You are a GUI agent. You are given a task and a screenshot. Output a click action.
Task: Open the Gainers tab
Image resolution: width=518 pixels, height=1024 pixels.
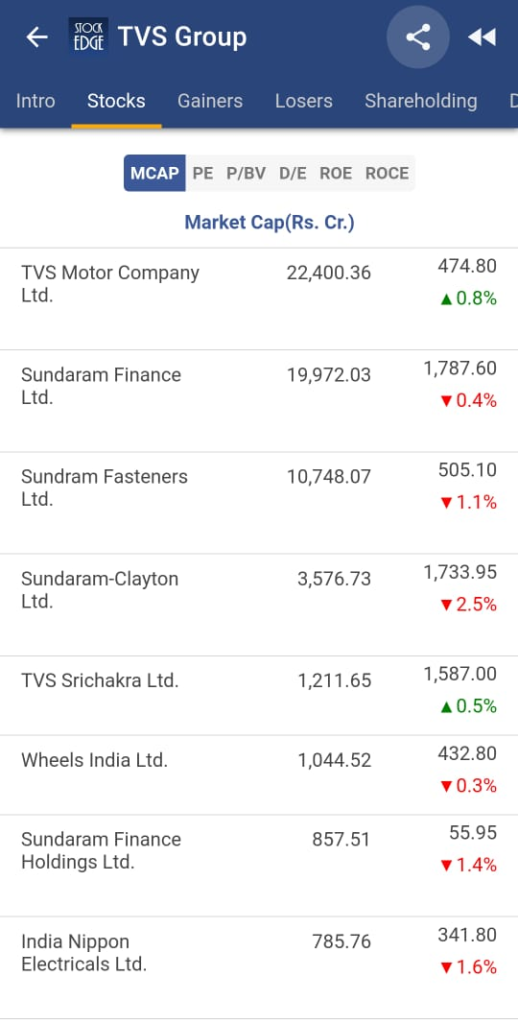(210, 101)
